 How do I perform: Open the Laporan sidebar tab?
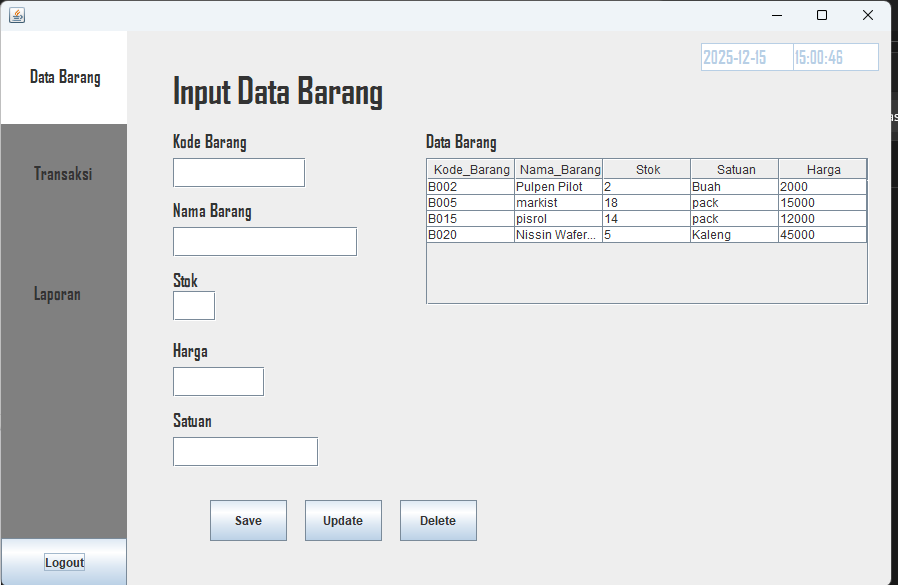pyautogui.click(x=57, y=294)
